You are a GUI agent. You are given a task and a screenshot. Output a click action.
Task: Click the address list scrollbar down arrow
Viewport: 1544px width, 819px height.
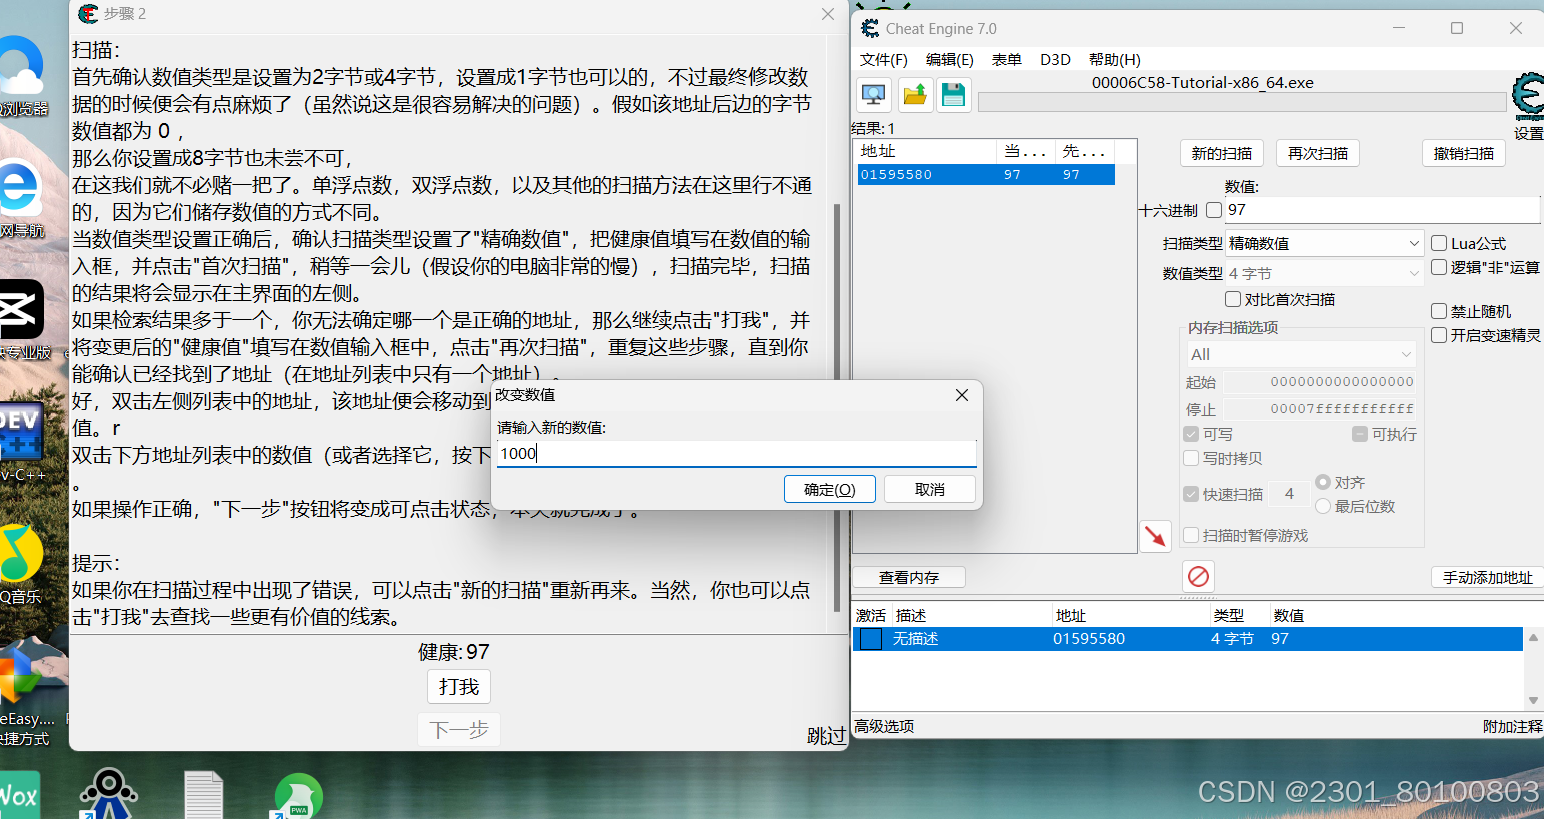[1533, 700]
